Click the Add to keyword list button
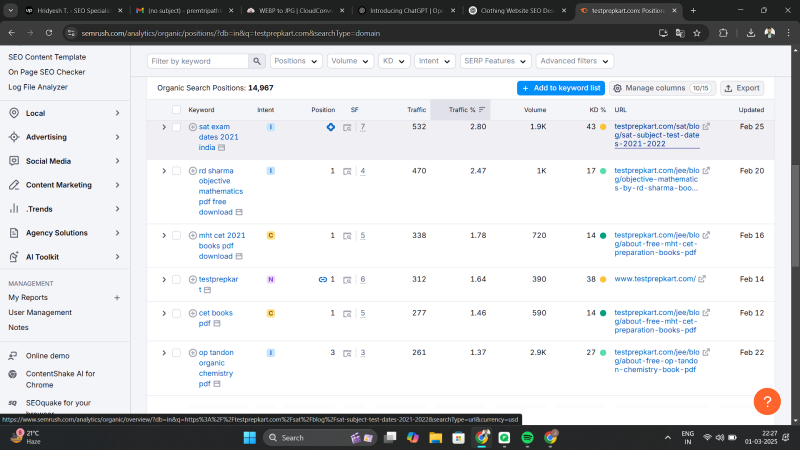Image resolution: width=800 pixels, height=450 pixels. coord(560,88)
